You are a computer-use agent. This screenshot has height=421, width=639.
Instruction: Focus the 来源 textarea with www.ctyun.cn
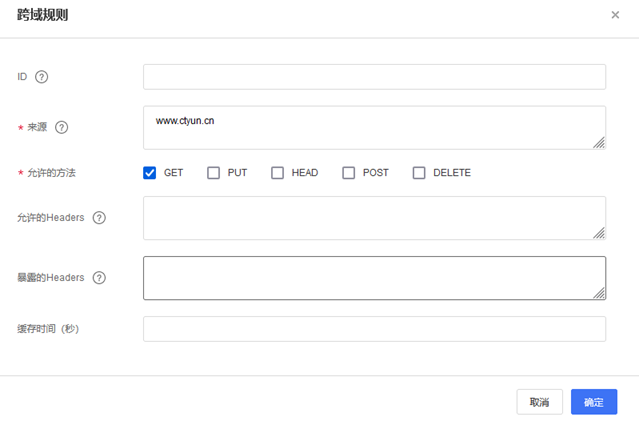pyautogui.click(x=374, y=127)
